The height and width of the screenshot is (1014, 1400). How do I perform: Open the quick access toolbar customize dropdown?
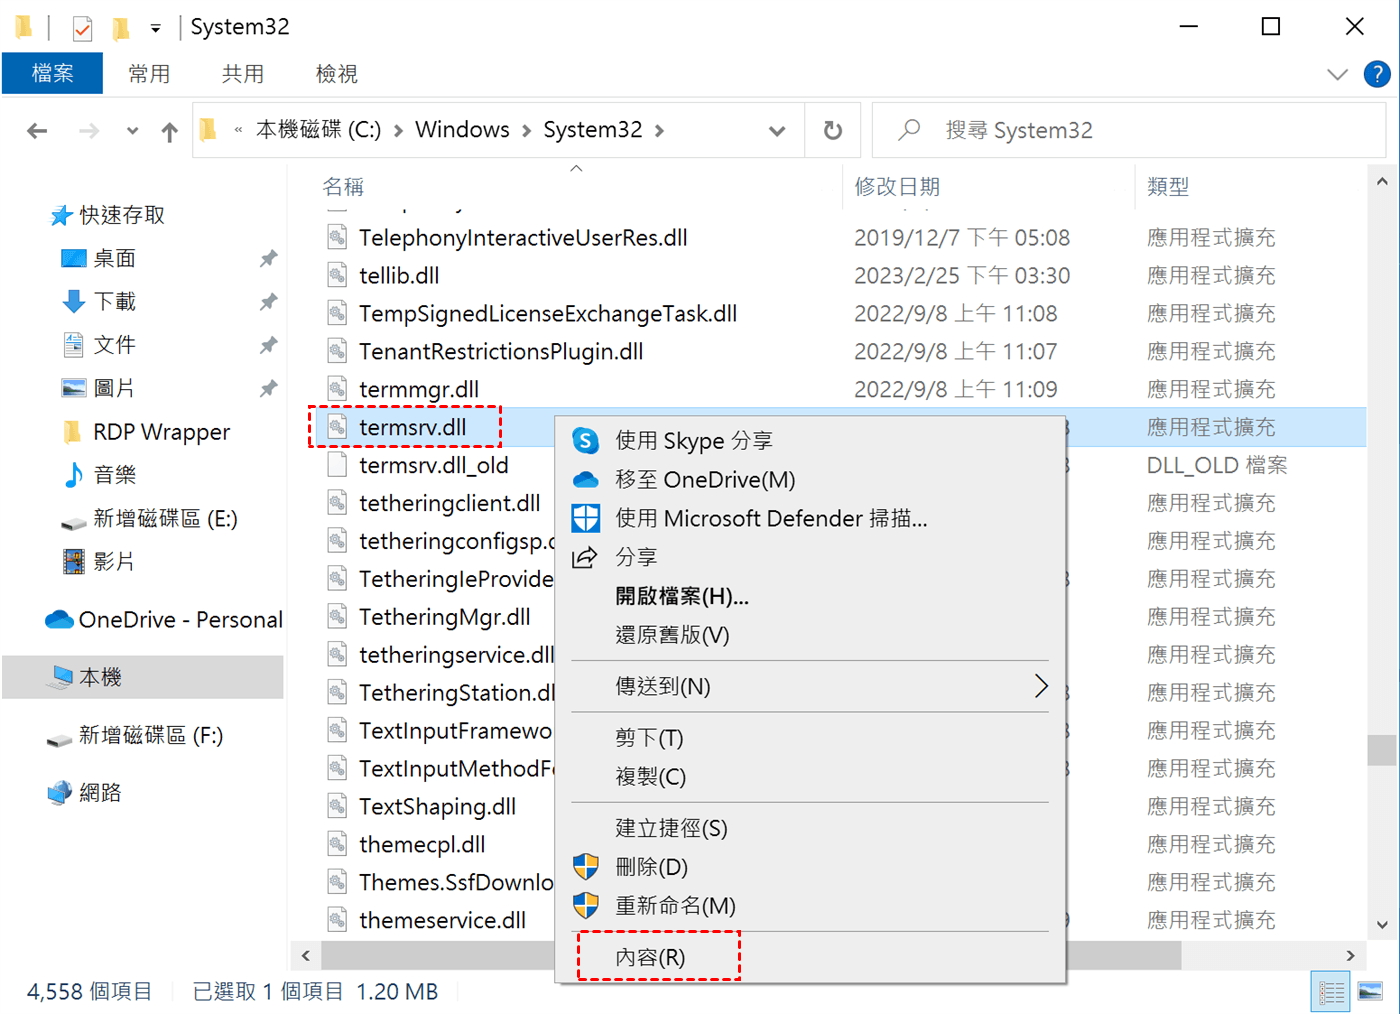156,28
